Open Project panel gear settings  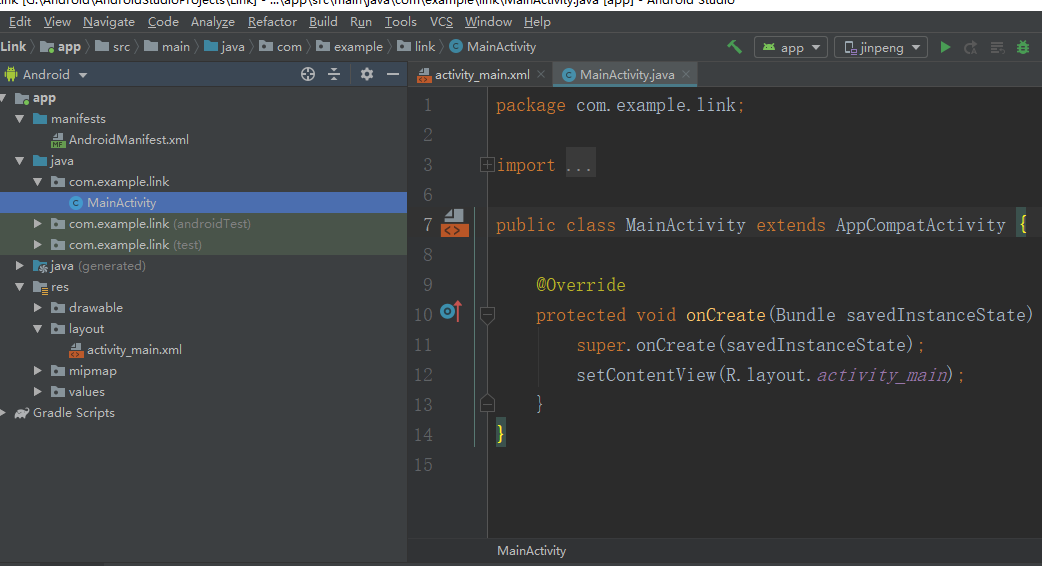[367, 74]
